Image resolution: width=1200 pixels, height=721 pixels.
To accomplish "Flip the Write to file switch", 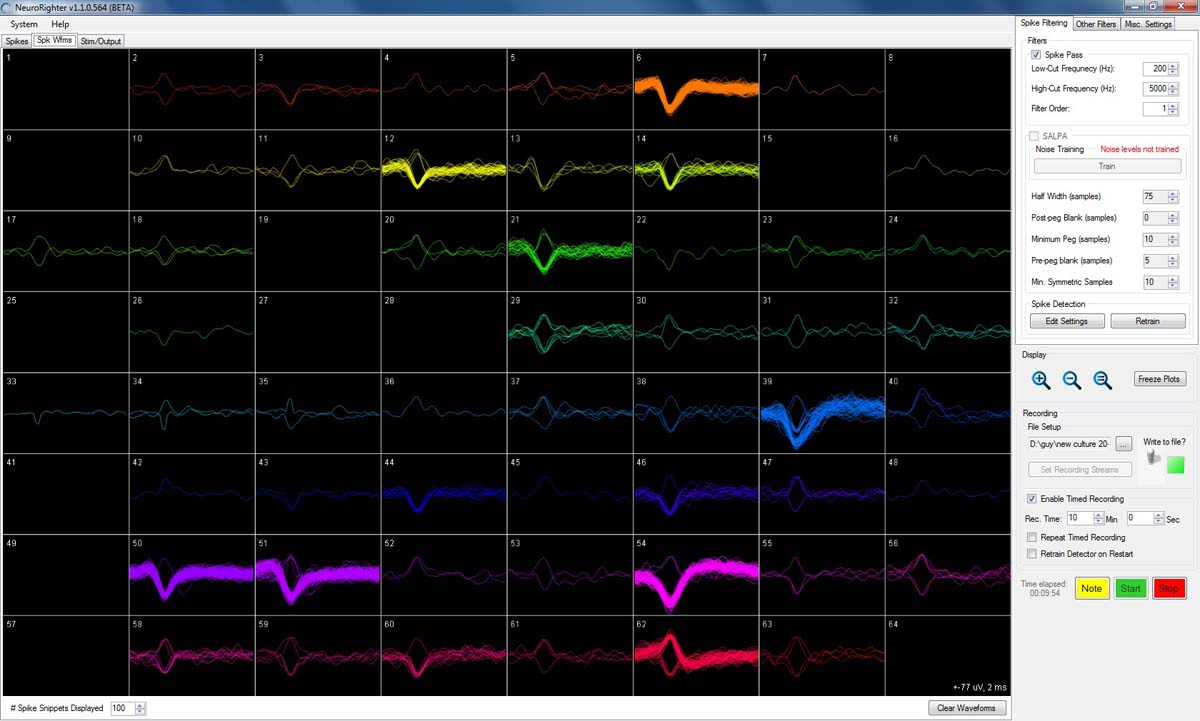I will click(1153, 457).
